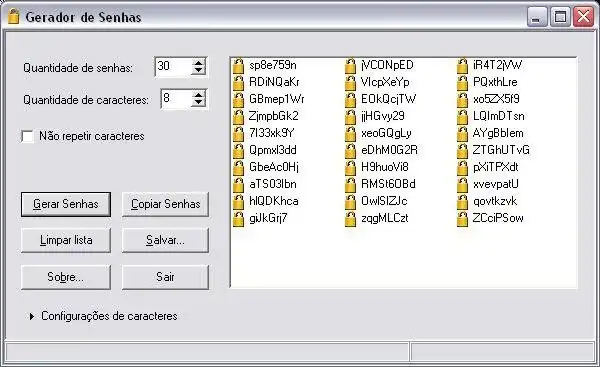
Task: Select password text OwlSIZJc
Action: click(384, 201)
